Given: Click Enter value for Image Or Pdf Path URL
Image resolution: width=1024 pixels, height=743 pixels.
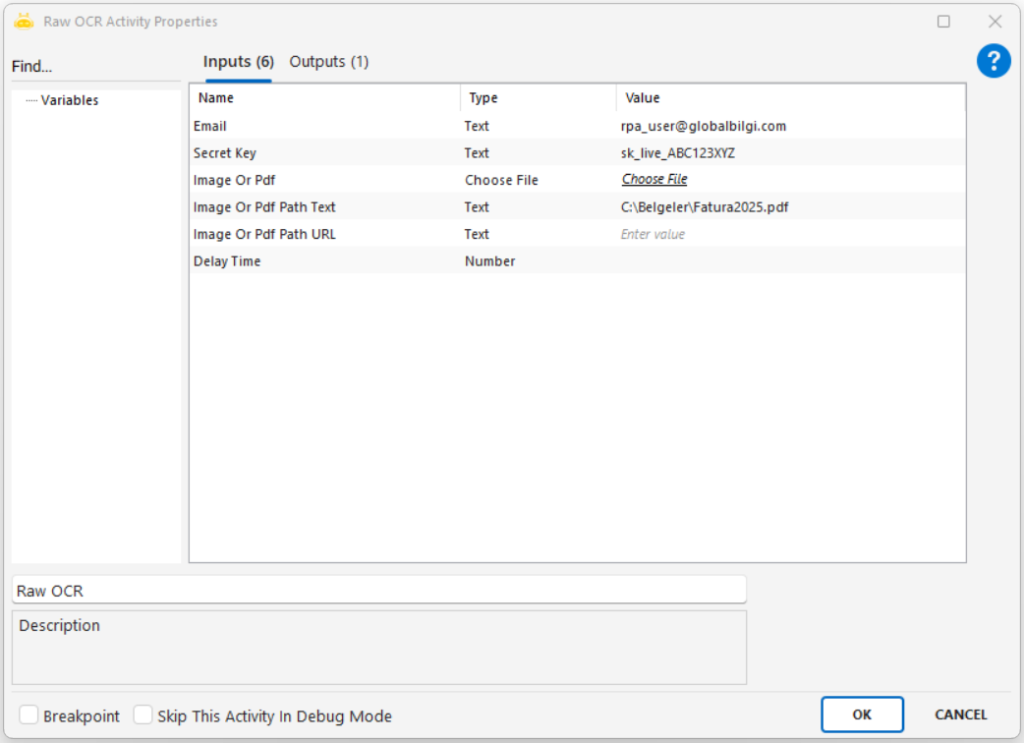Looking at the screenshot, I should [653, 234].
